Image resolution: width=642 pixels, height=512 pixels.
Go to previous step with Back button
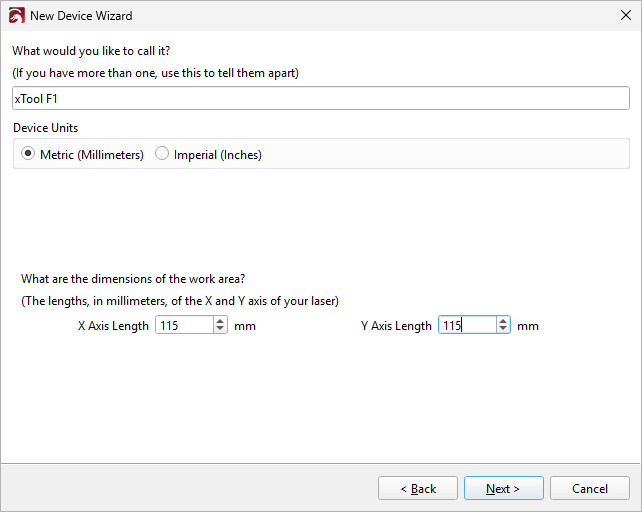418,488
